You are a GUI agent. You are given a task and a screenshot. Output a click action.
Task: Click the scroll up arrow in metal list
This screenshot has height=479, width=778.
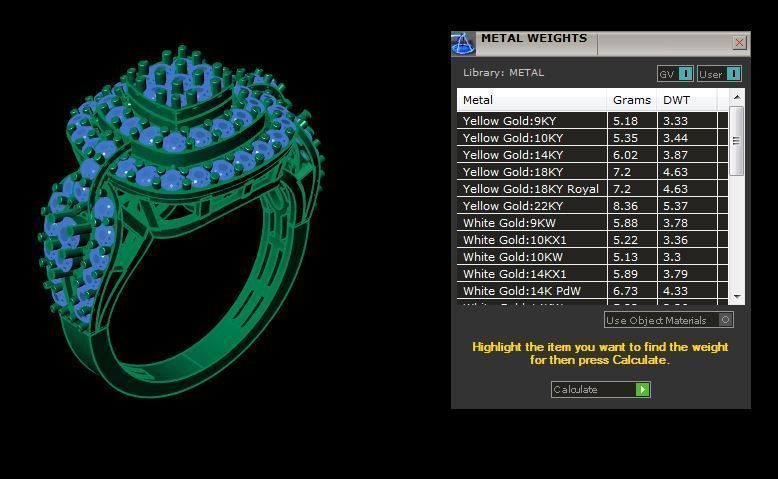click(x=737, y=97)
